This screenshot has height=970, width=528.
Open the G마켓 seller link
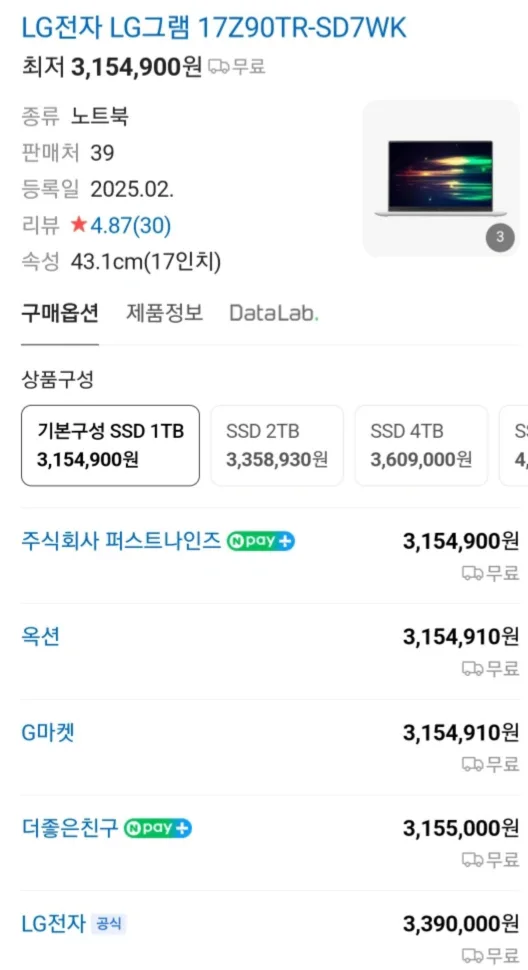point(48,732)
